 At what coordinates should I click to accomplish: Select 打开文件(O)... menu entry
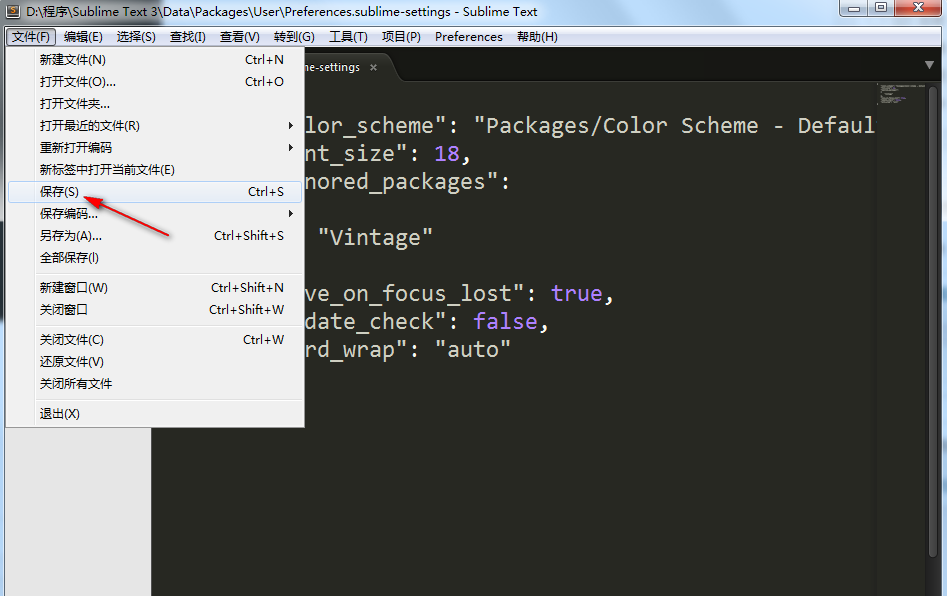click(155, 82)
